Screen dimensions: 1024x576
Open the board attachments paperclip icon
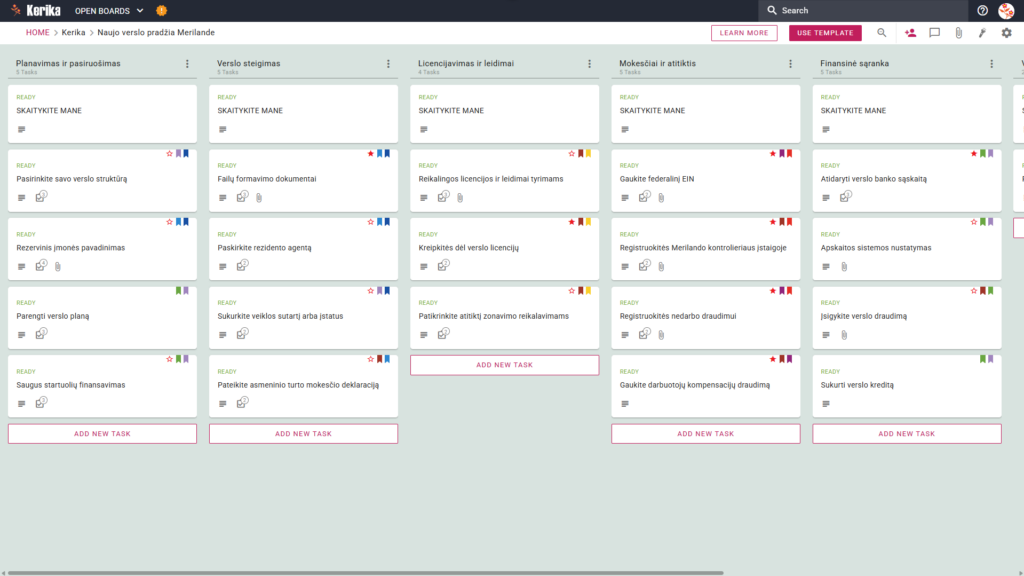[x=959, y=33]
